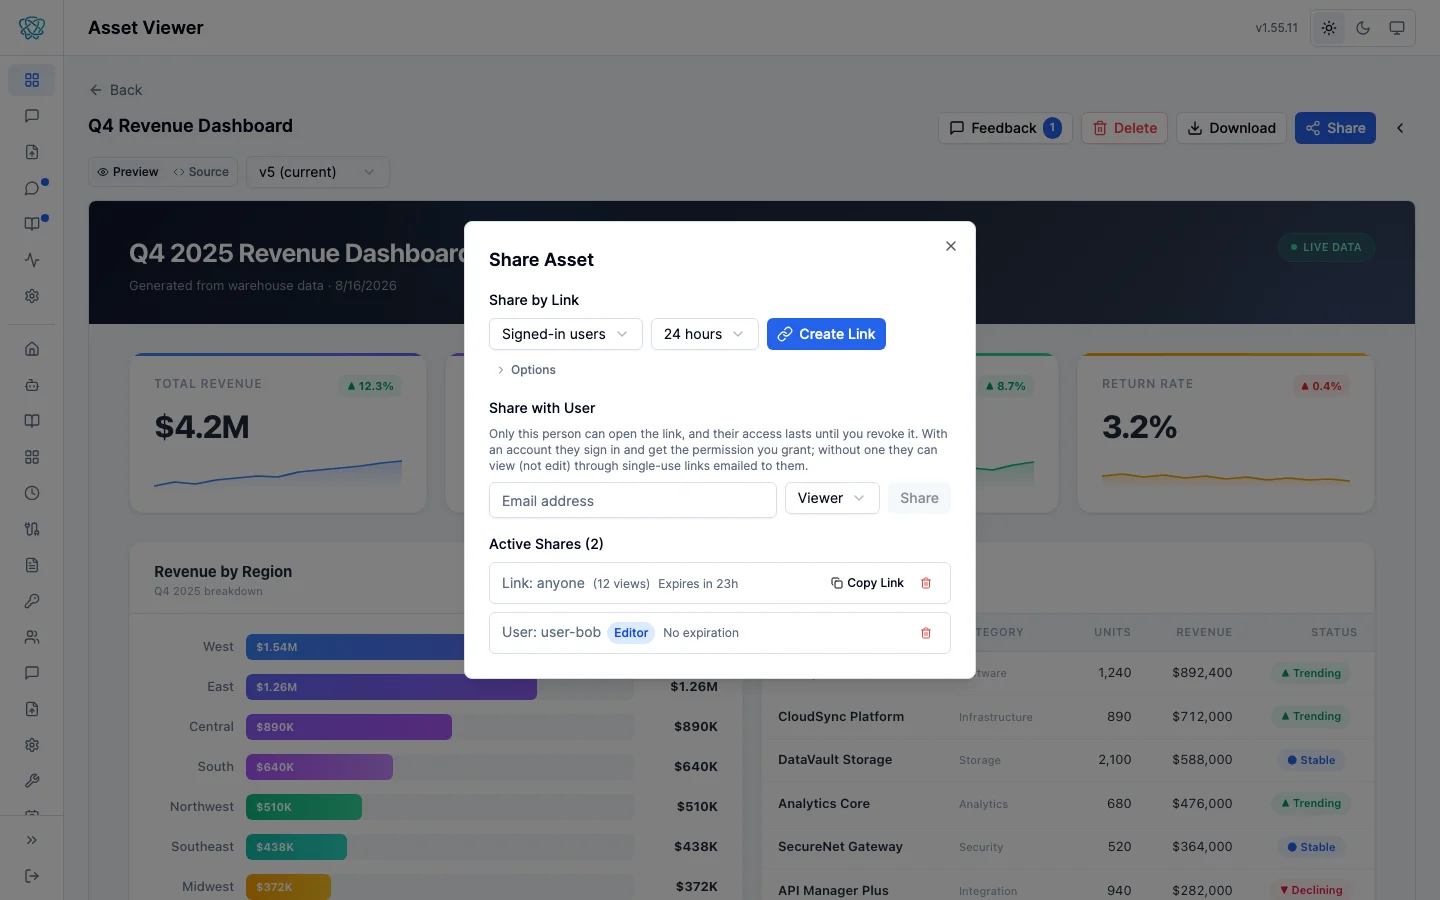Switch to system theme monitor icon
Screen dimensions: 1440x900
click(x=1397, y=28)
